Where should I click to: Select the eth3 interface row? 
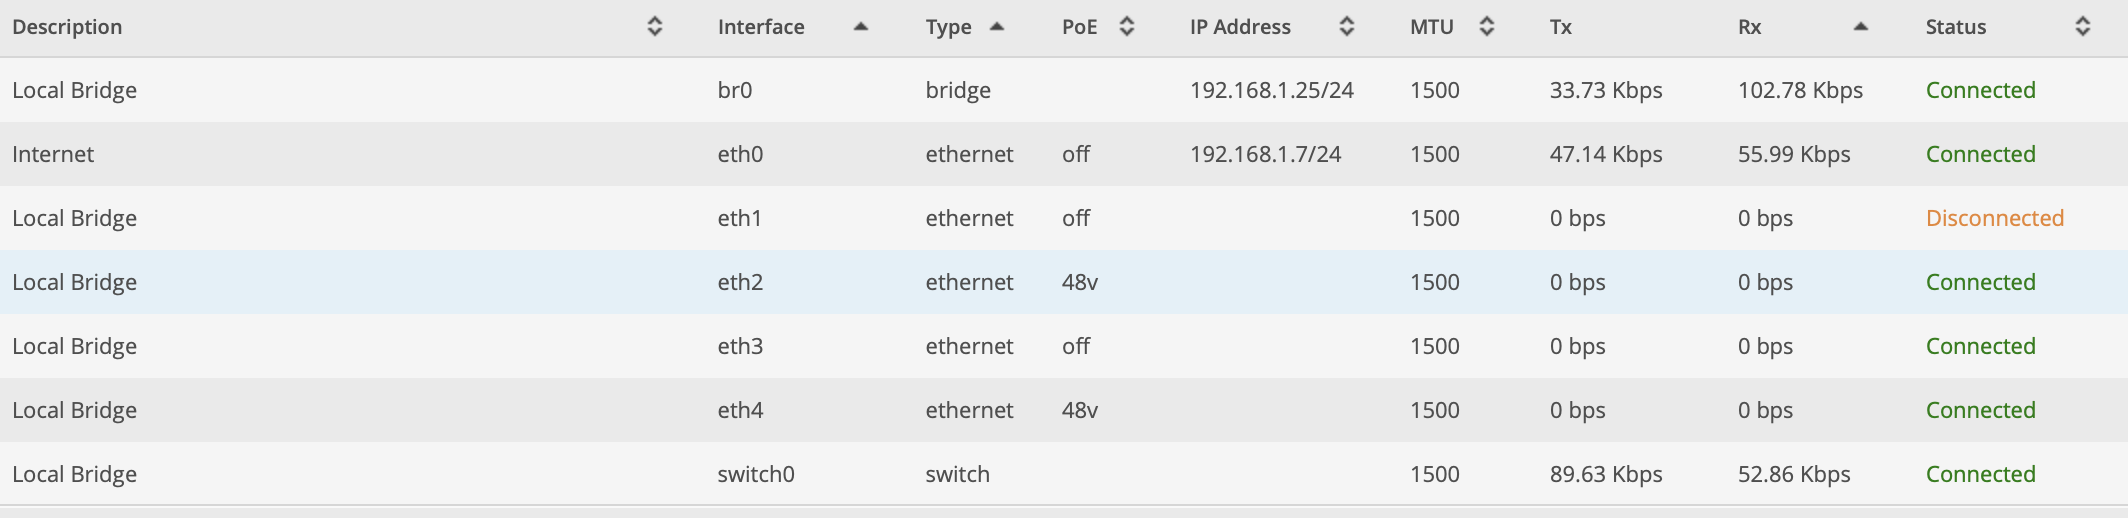(740, 346)
